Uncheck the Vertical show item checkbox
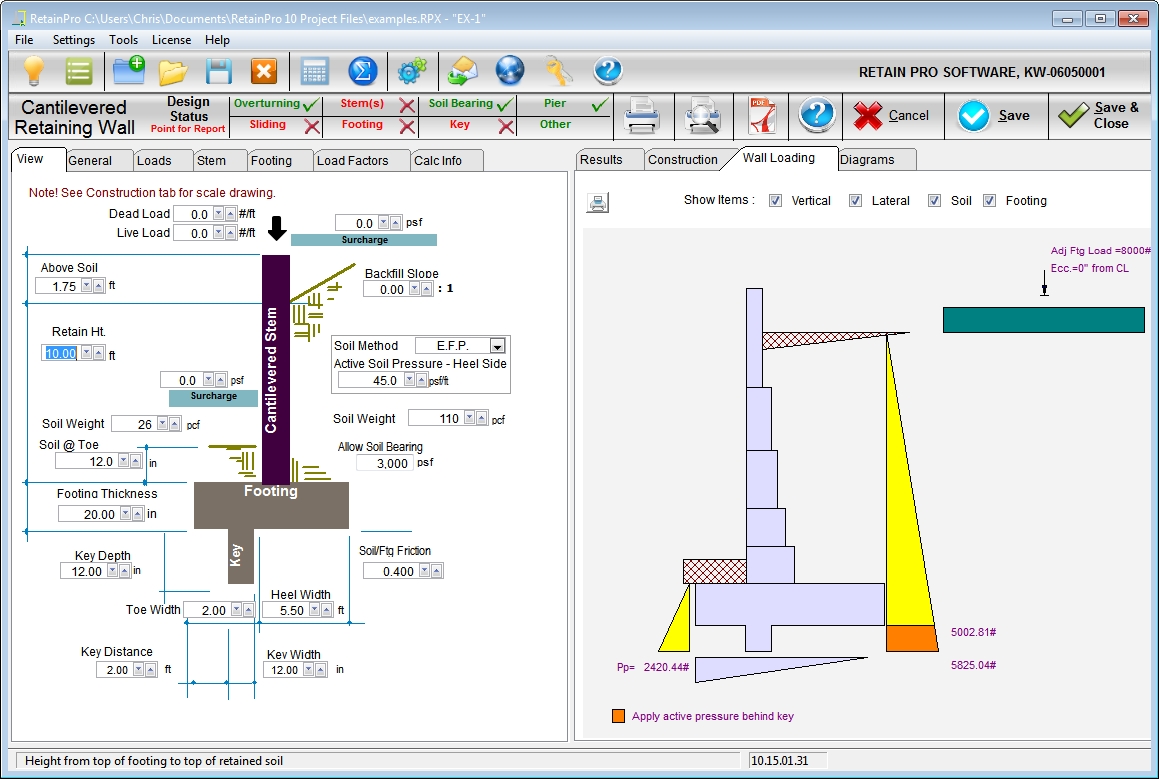Viewport: 1159px width, 779px height. click(775, 201)
